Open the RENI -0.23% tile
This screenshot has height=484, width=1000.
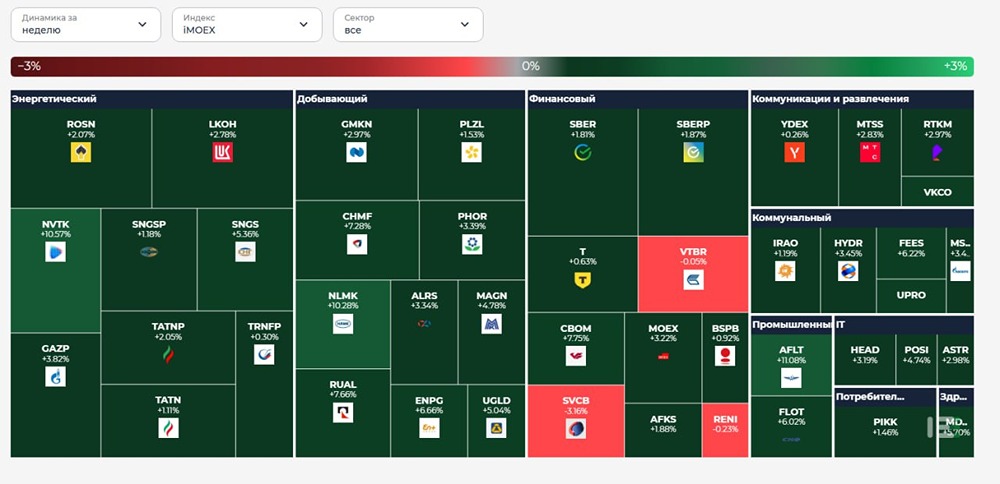(725, 430)
